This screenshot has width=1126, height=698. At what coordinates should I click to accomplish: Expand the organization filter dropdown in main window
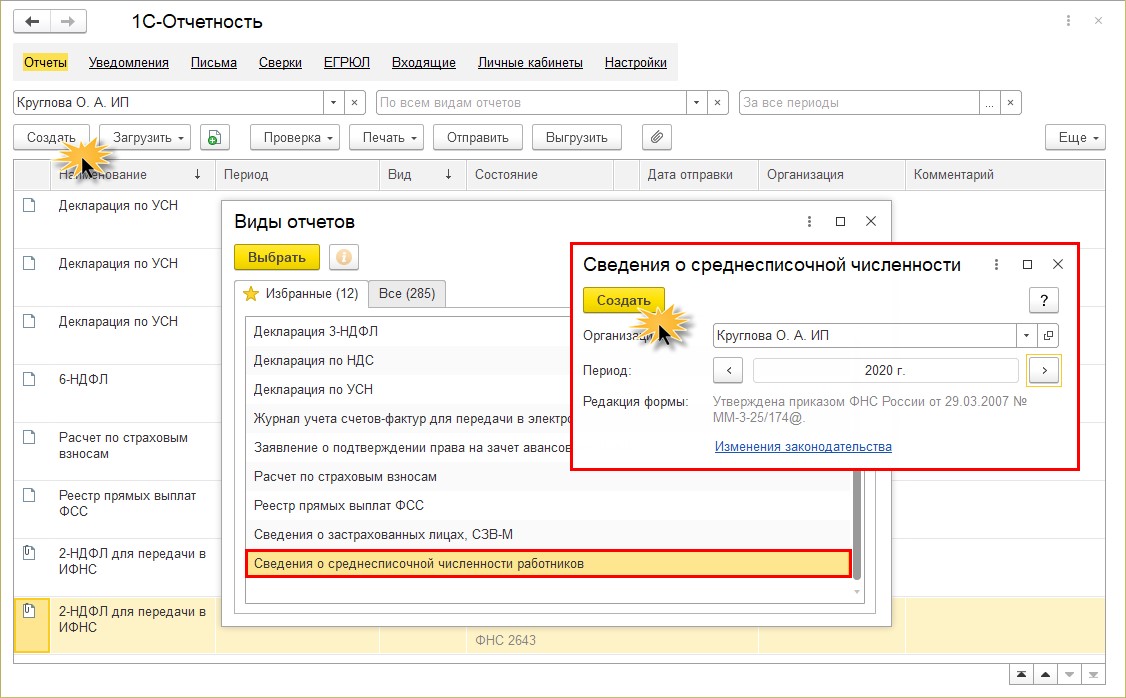(333, 103)
